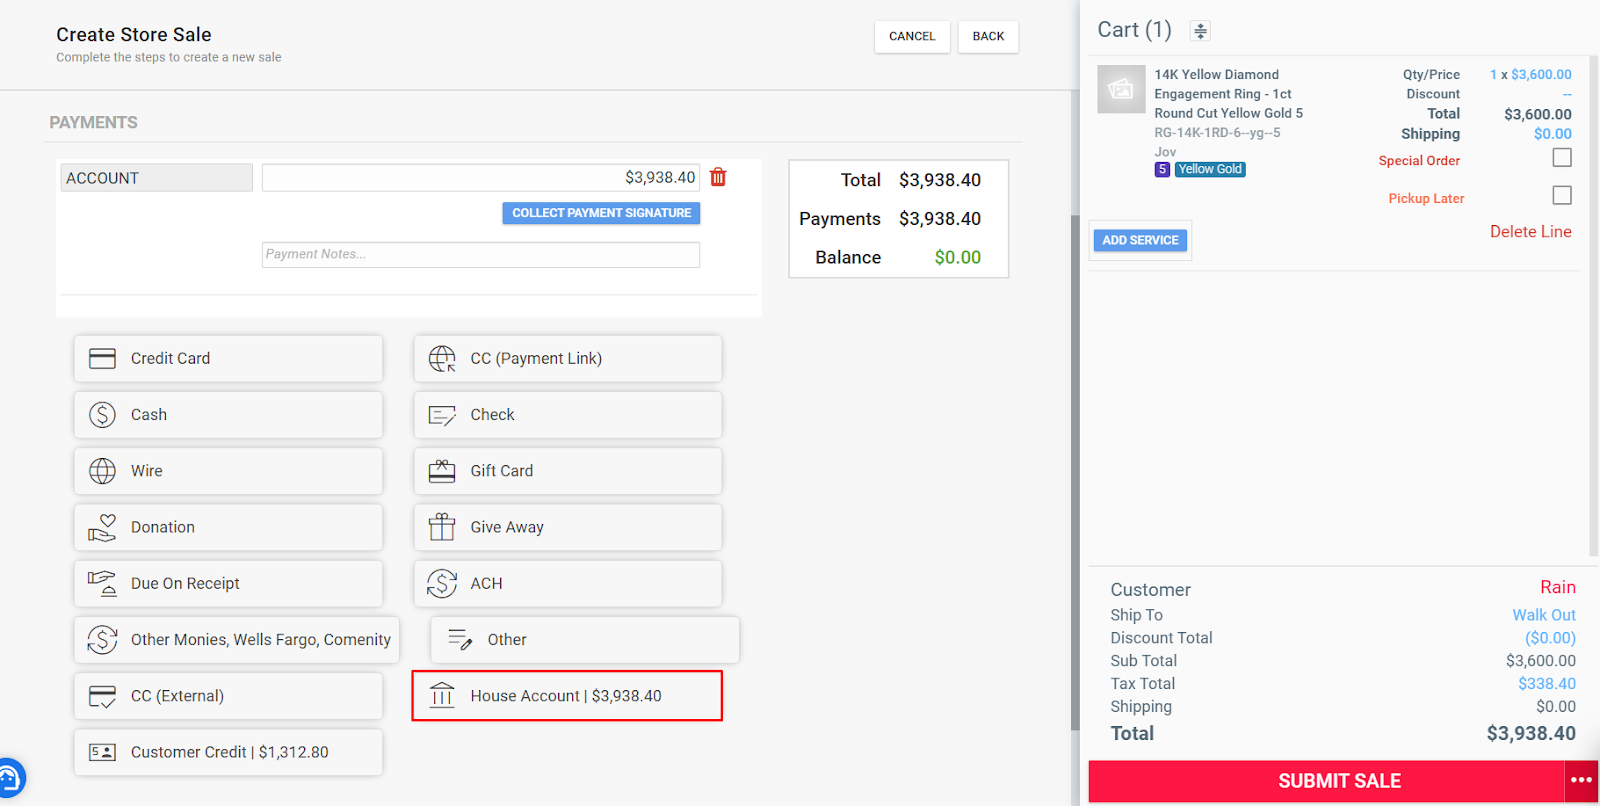1600x806 pixels.
Task: Click the cart collapse/expand icon
Action: (x=1200, y=31)
